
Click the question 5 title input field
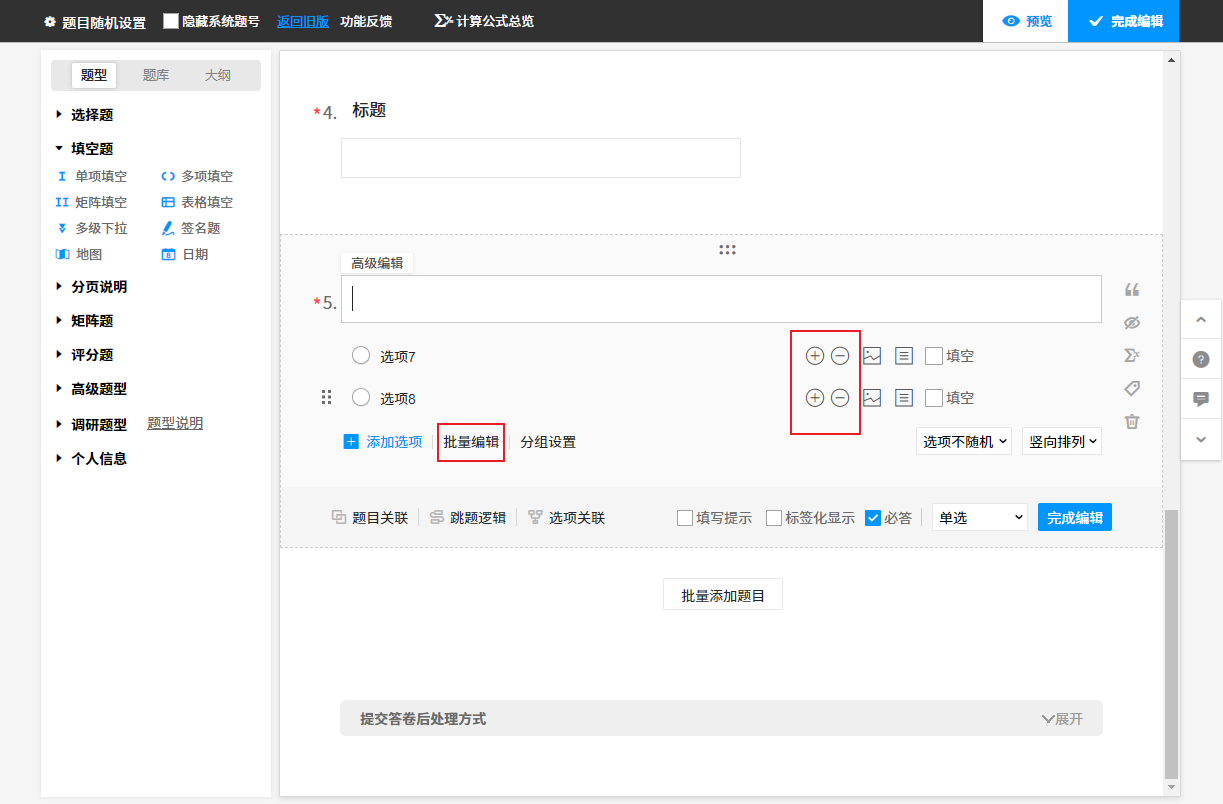[x=720, y=299]
